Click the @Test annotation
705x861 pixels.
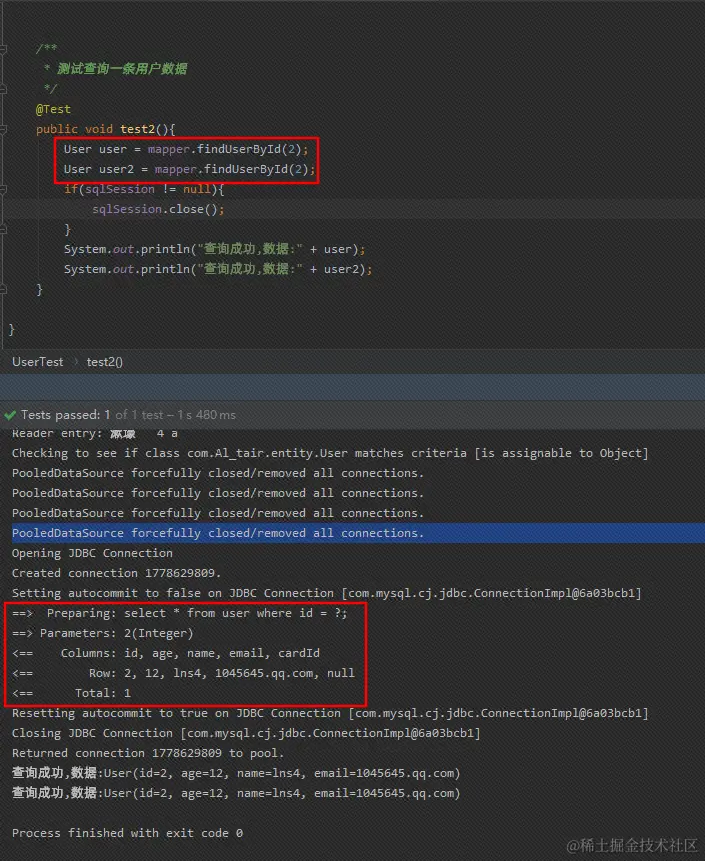(53, 109)
